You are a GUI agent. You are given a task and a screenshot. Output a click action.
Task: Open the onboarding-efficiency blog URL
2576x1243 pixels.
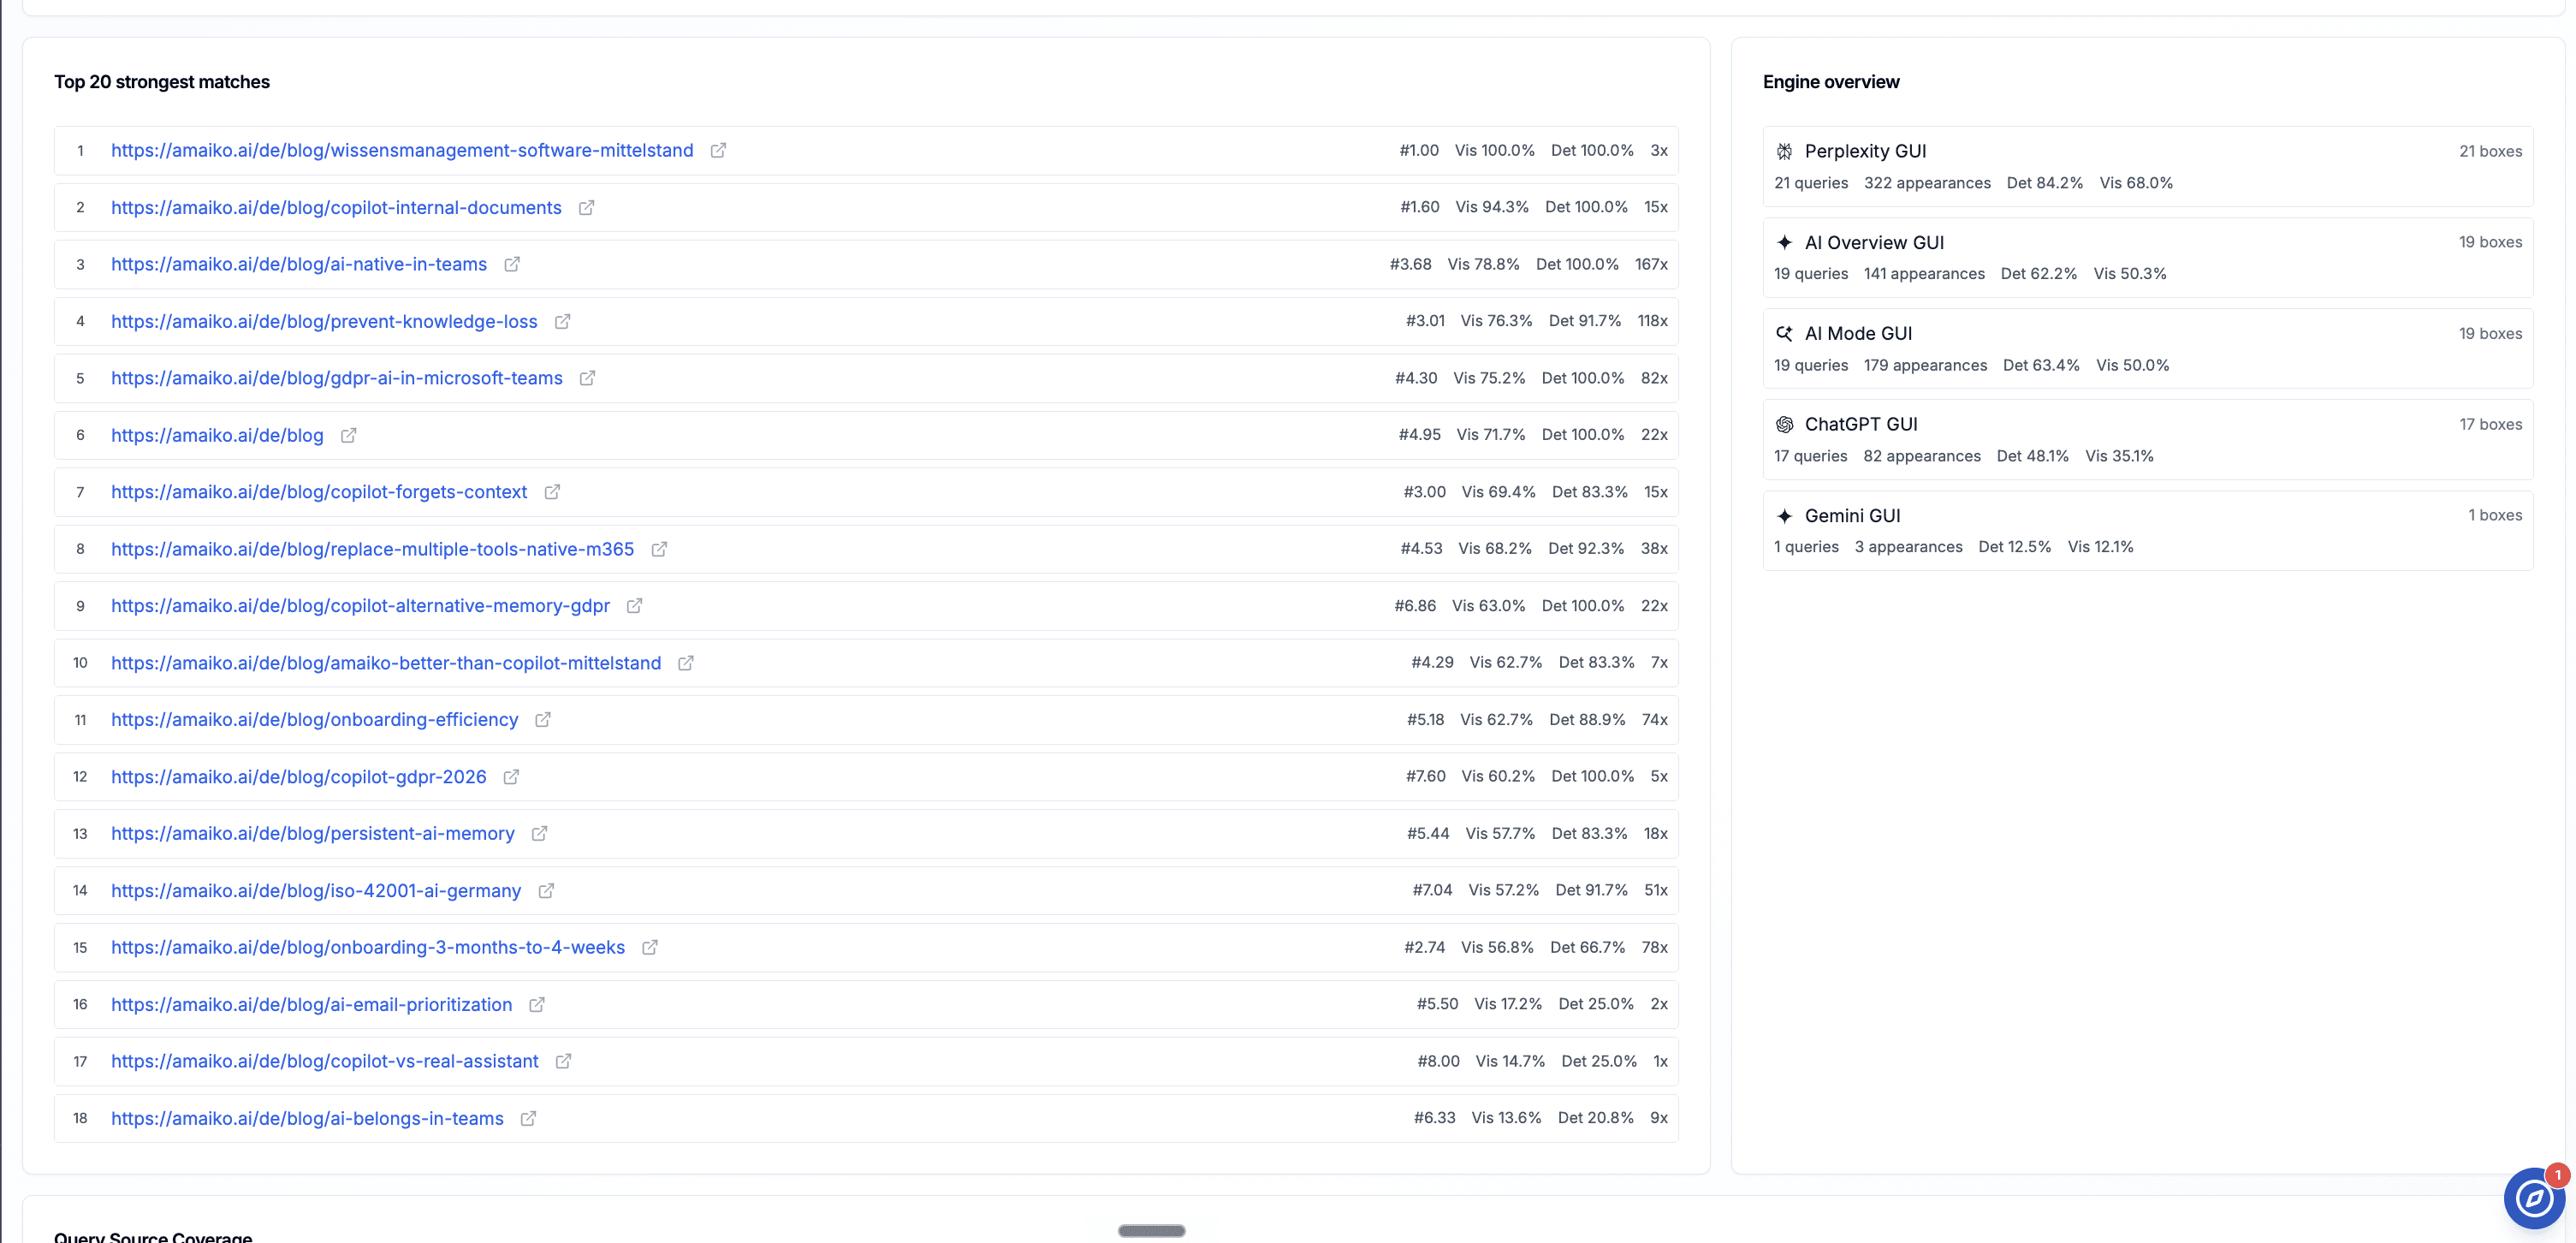tap(314, 720)
